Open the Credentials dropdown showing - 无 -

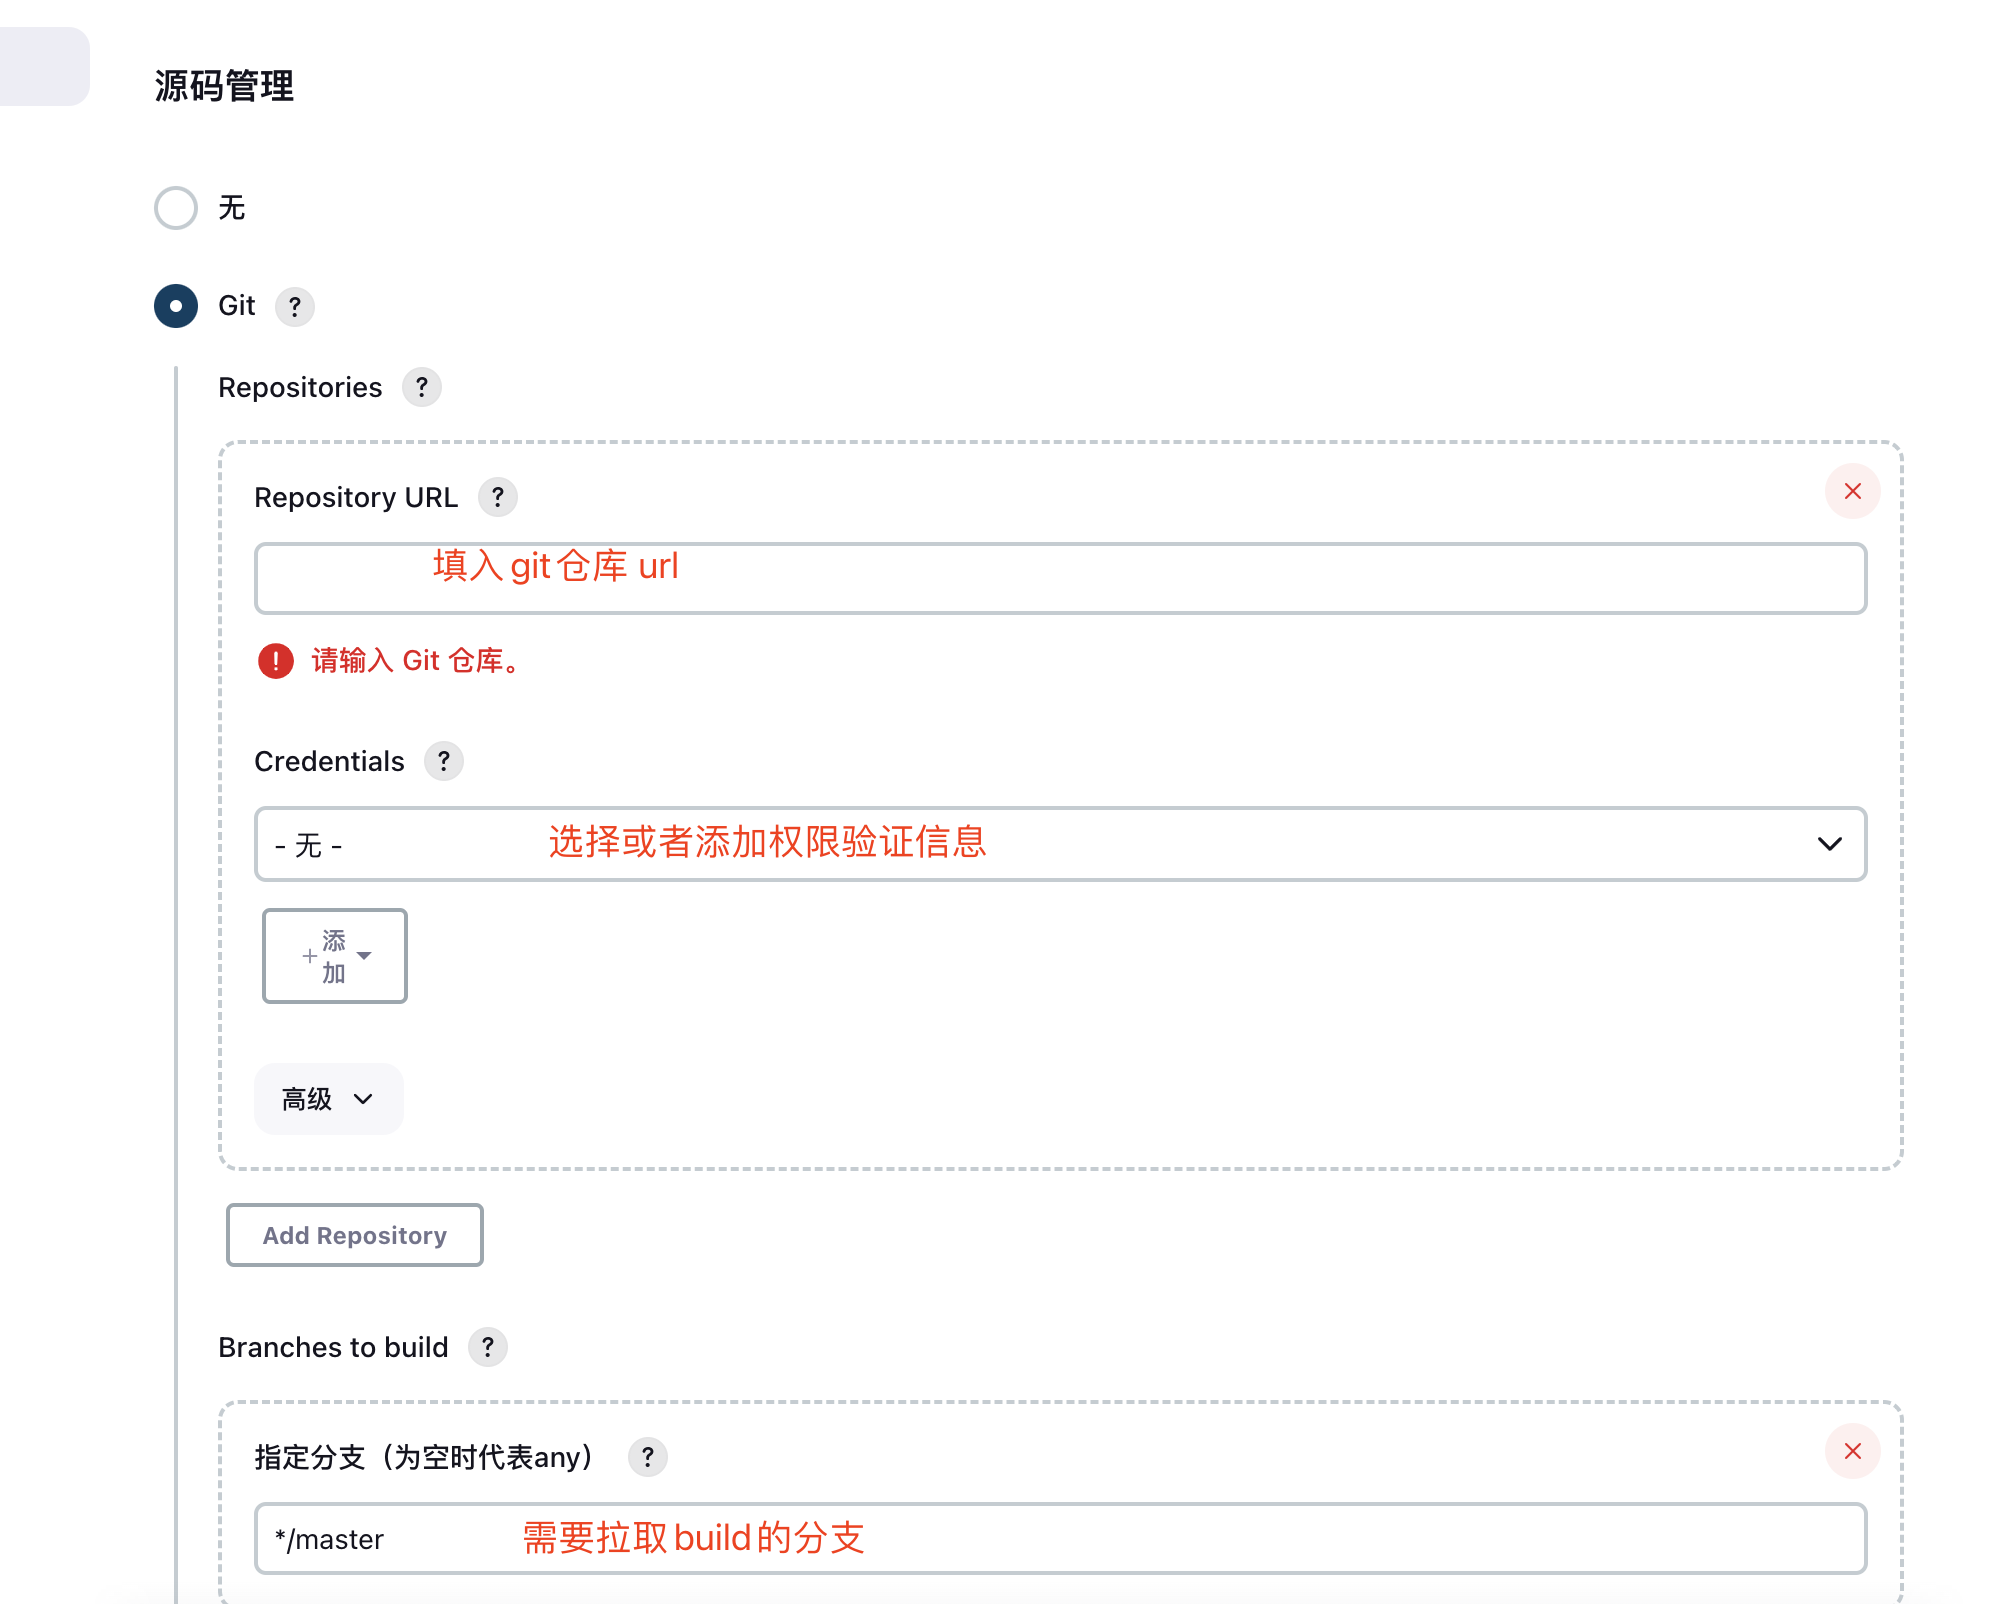coord(1060,844)
